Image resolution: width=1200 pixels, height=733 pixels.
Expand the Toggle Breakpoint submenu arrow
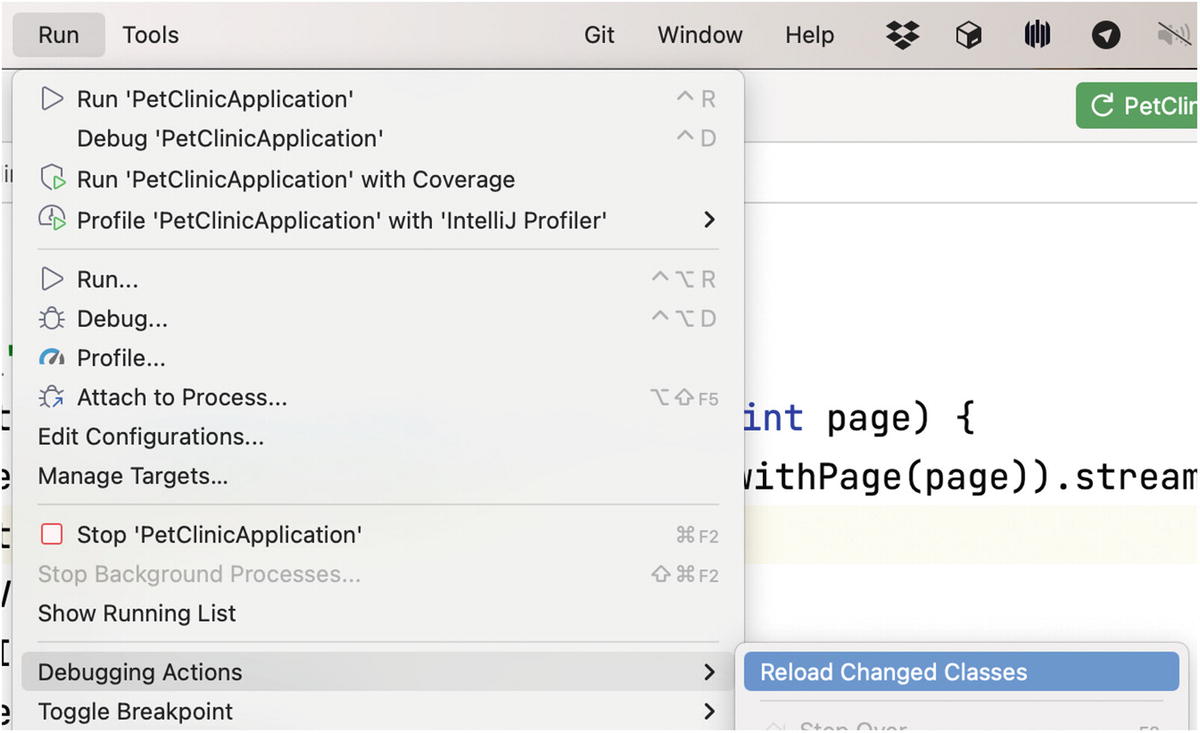pyautogui.click(x=709, y=712)
